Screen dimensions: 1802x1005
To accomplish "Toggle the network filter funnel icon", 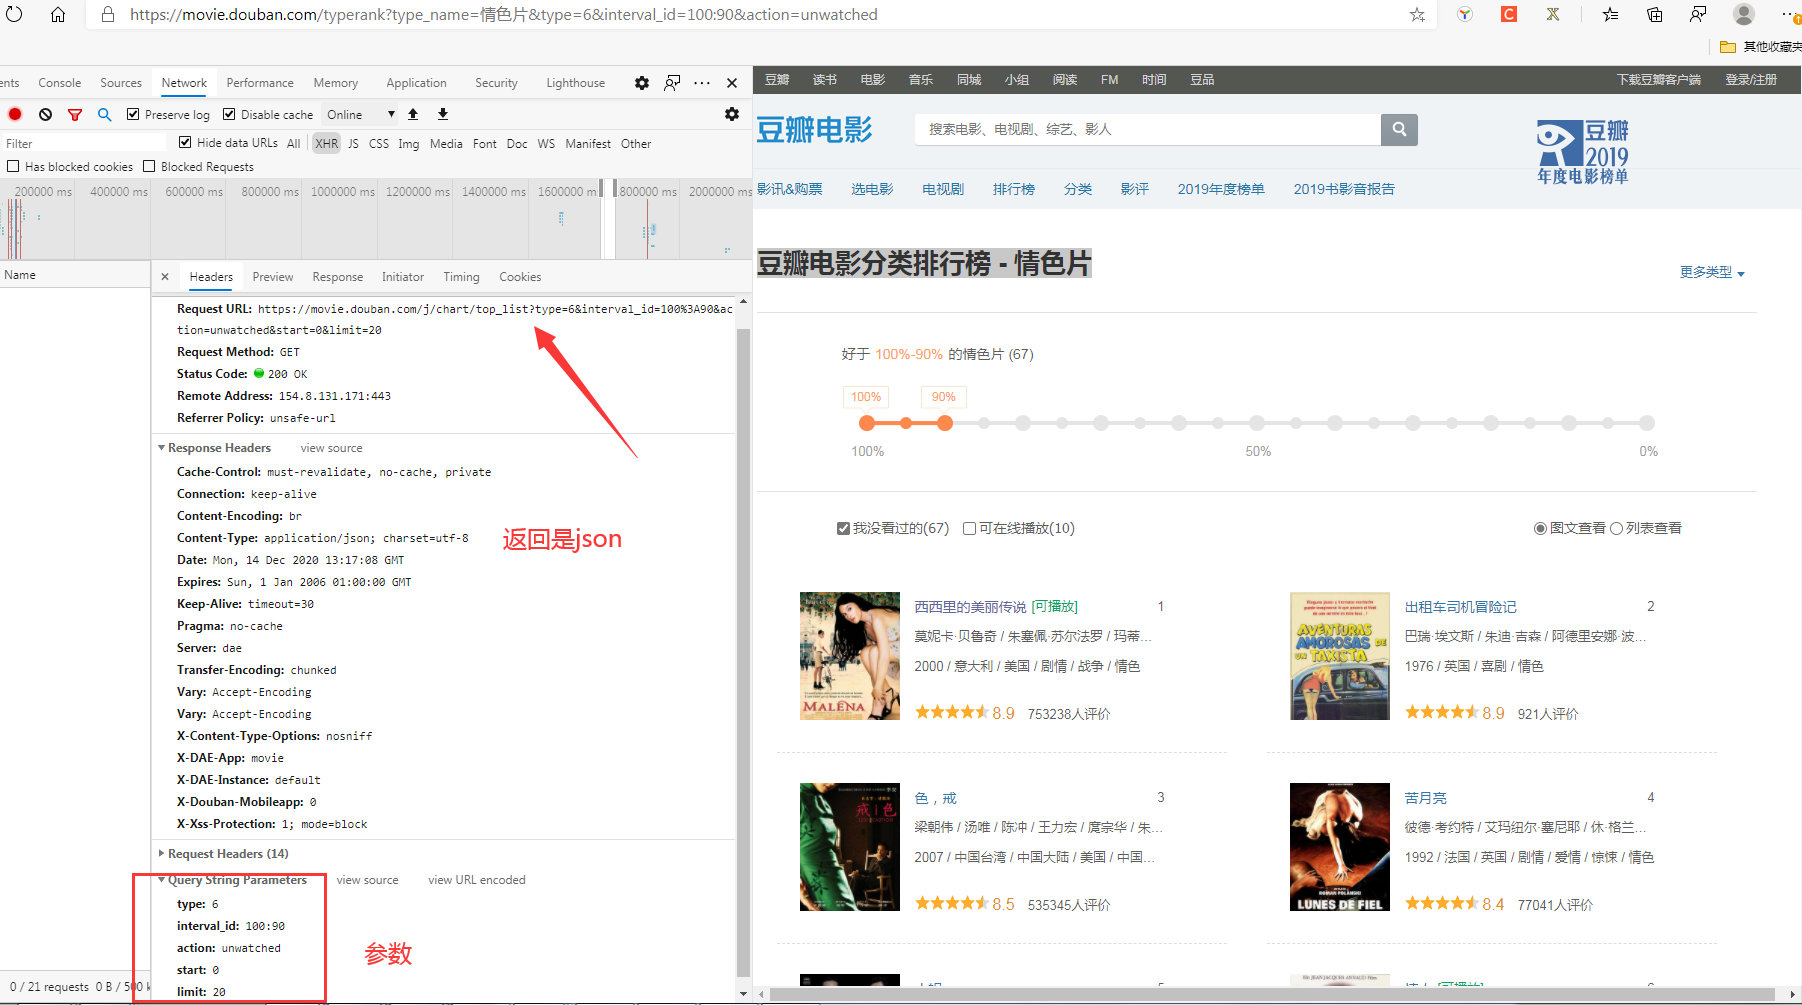I will tap(75, 115).
